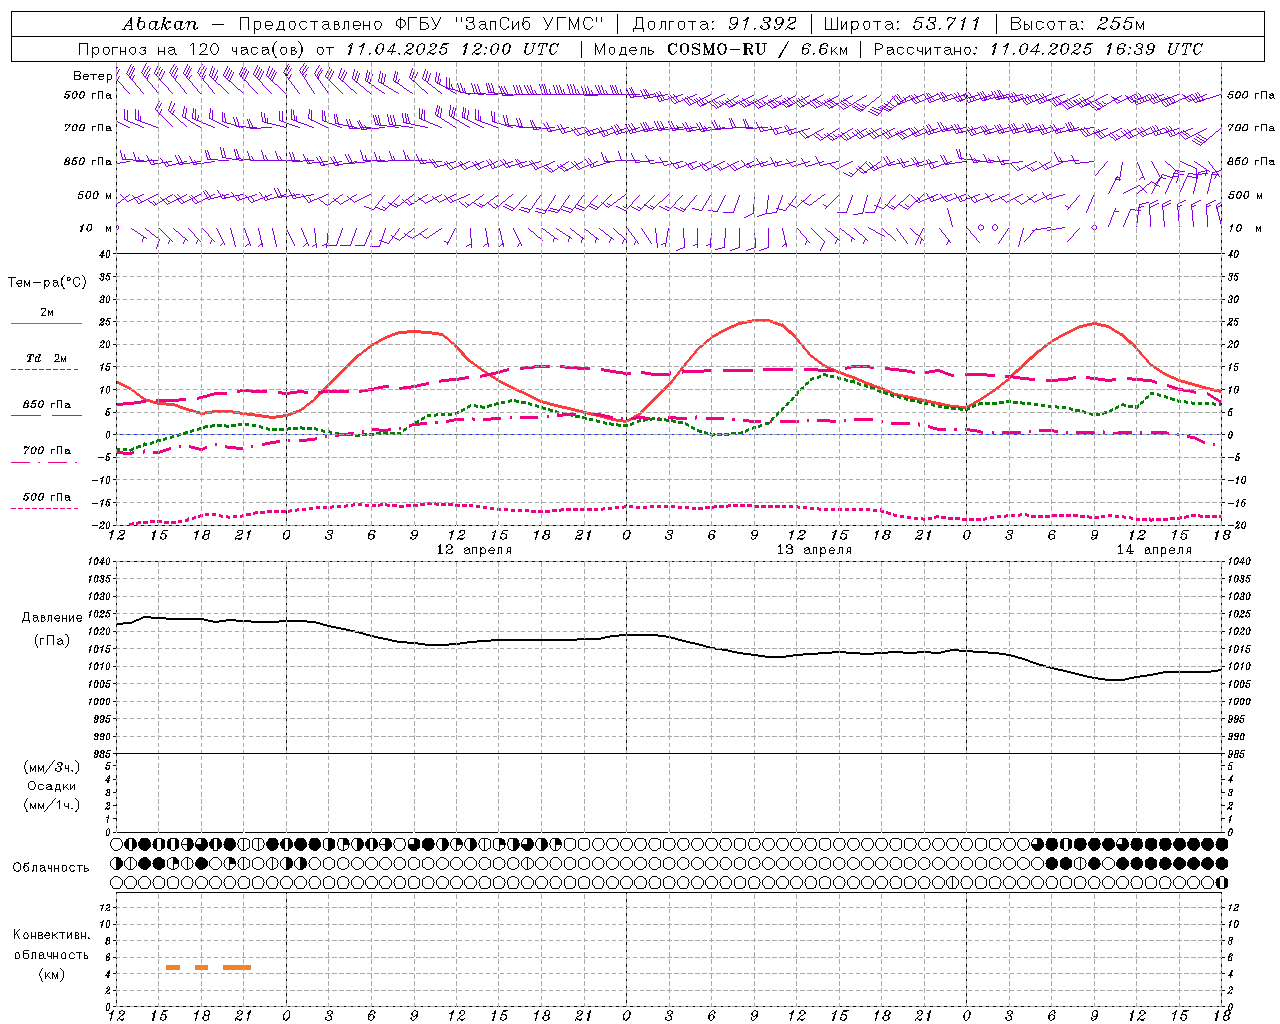Click the longest orange convective cloud bar
The width and height of the screenshot is (1280, 1024).
237,967
